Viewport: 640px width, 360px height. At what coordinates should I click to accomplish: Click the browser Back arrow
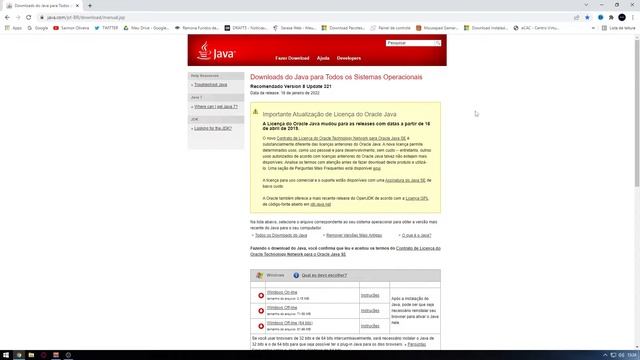point(7,18)
